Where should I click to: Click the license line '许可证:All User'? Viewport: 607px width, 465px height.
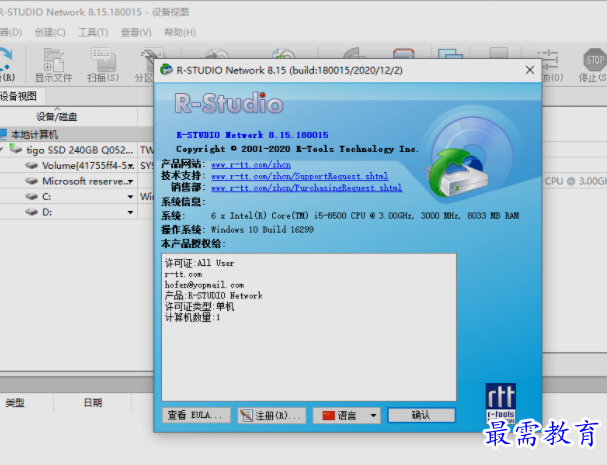[199, 263]
